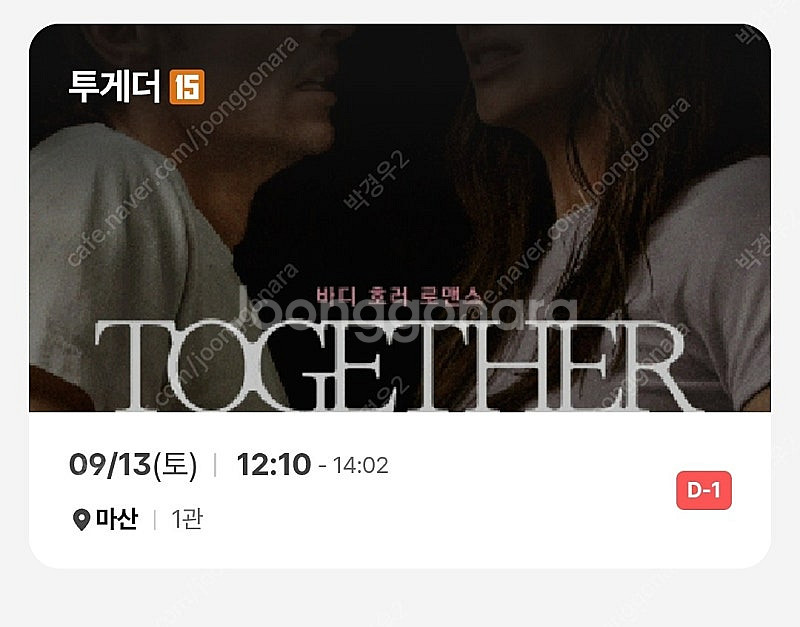Click the divider between date and time
Viewport: 800px width, 627px height.
[x=215, y=465]
